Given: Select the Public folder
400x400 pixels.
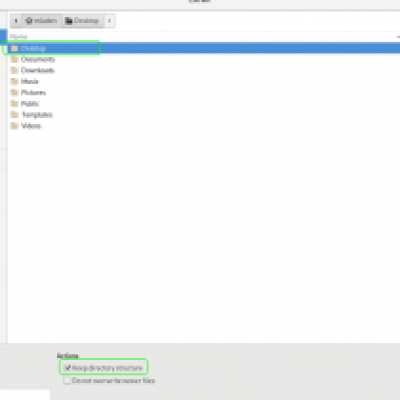Looking at the screenshot, I should [x=204, y=104].
